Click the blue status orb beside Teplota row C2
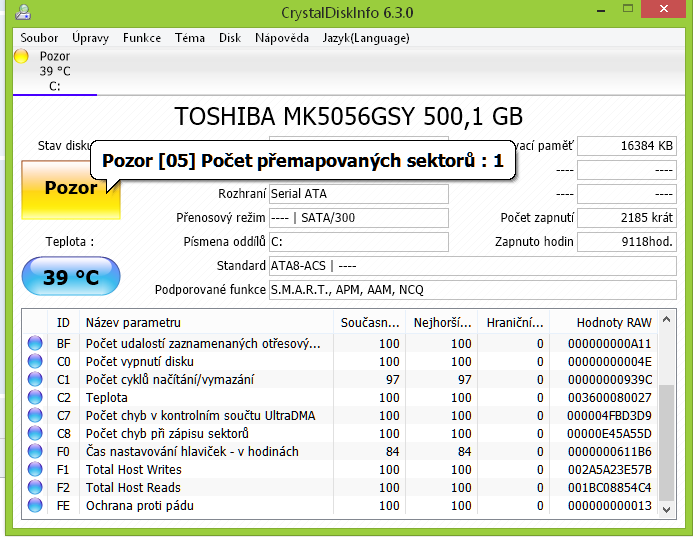 point(36,398)
